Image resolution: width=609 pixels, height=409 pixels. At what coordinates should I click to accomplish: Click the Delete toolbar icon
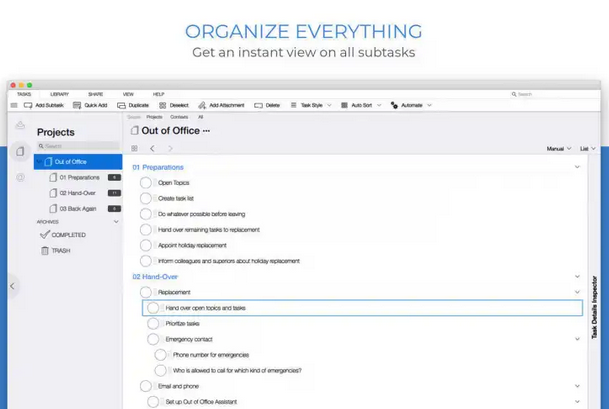point(258,105)
